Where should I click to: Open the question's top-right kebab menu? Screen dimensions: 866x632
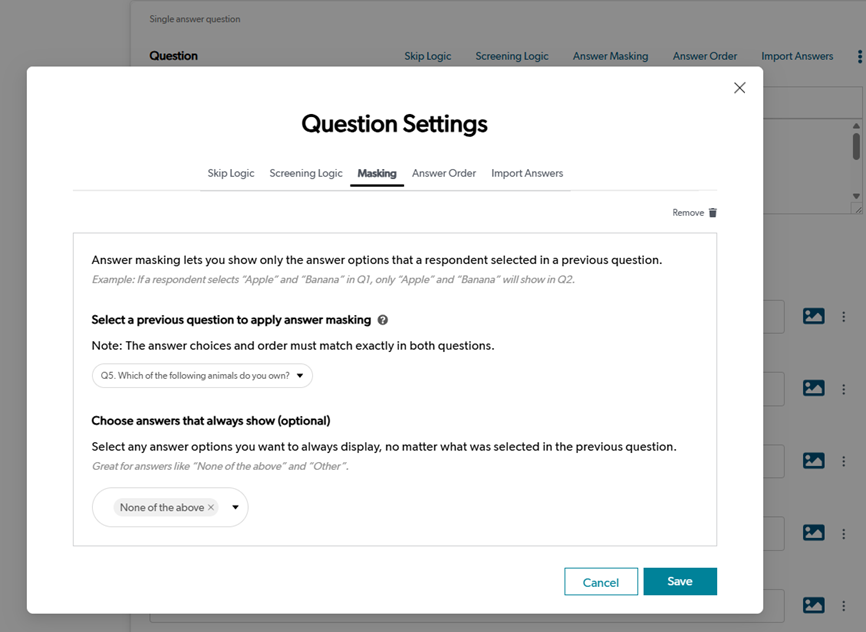[858, 57]
